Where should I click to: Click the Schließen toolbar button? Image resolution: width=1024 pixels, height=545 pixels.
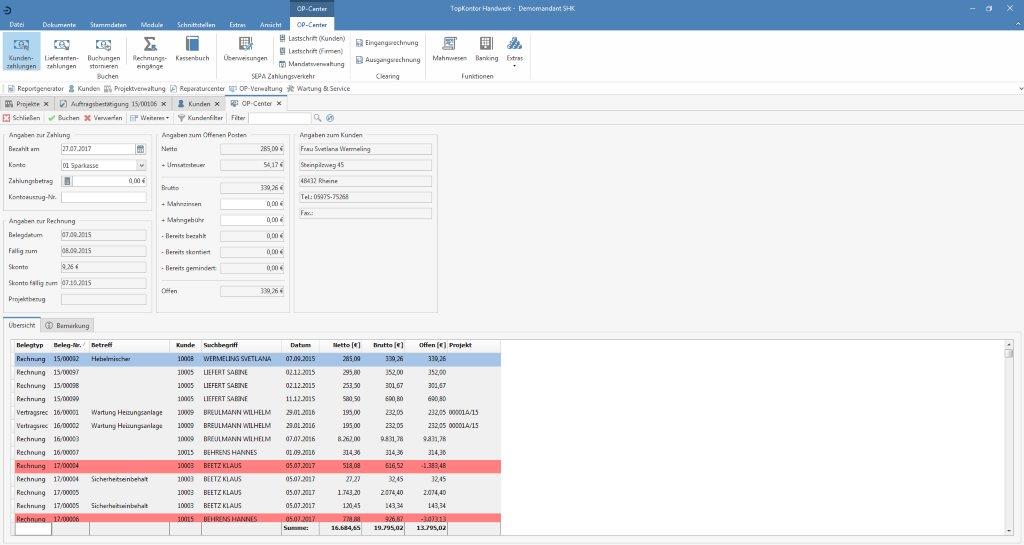22,118
